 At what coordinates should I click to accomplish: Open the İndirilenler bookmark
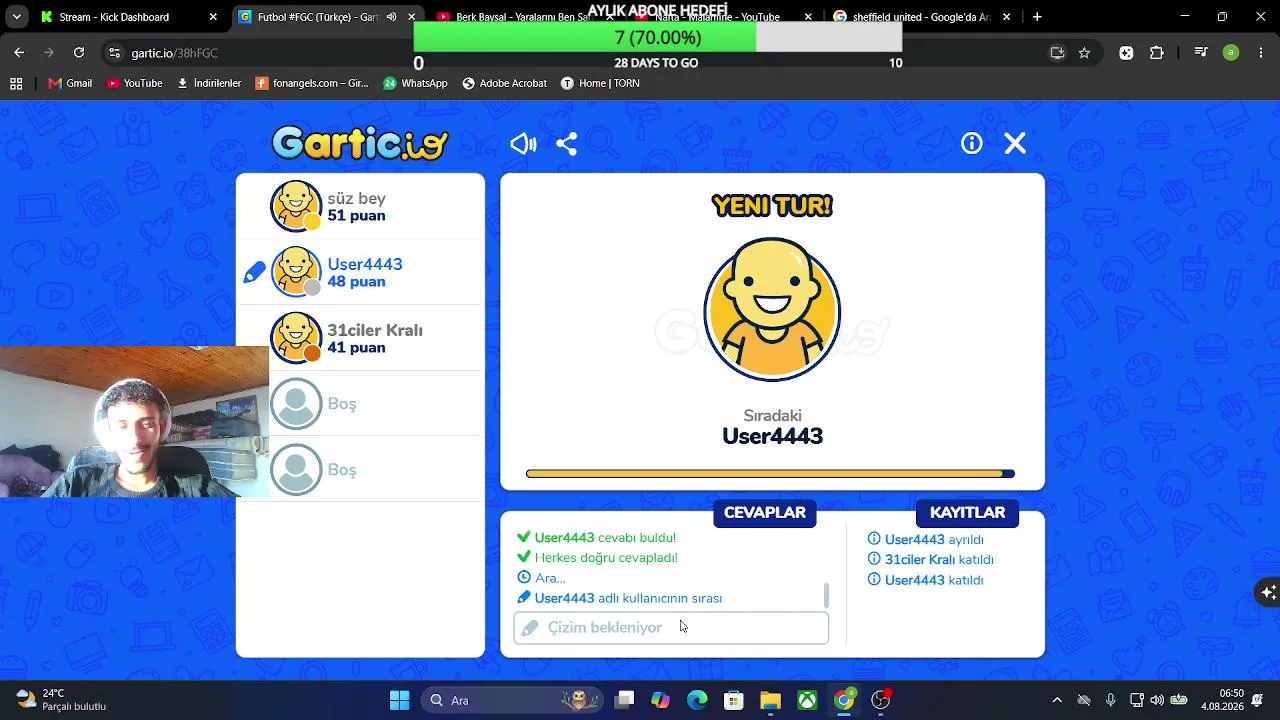pos(209,83)
